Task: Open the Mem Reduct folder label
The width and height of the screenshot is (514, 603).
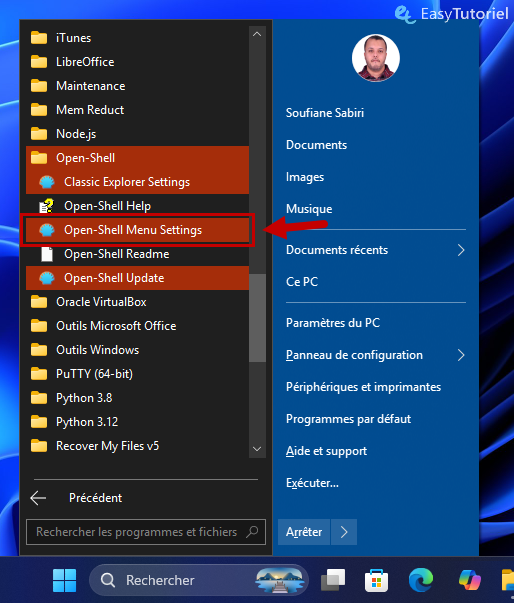Action: click(90, 110)
